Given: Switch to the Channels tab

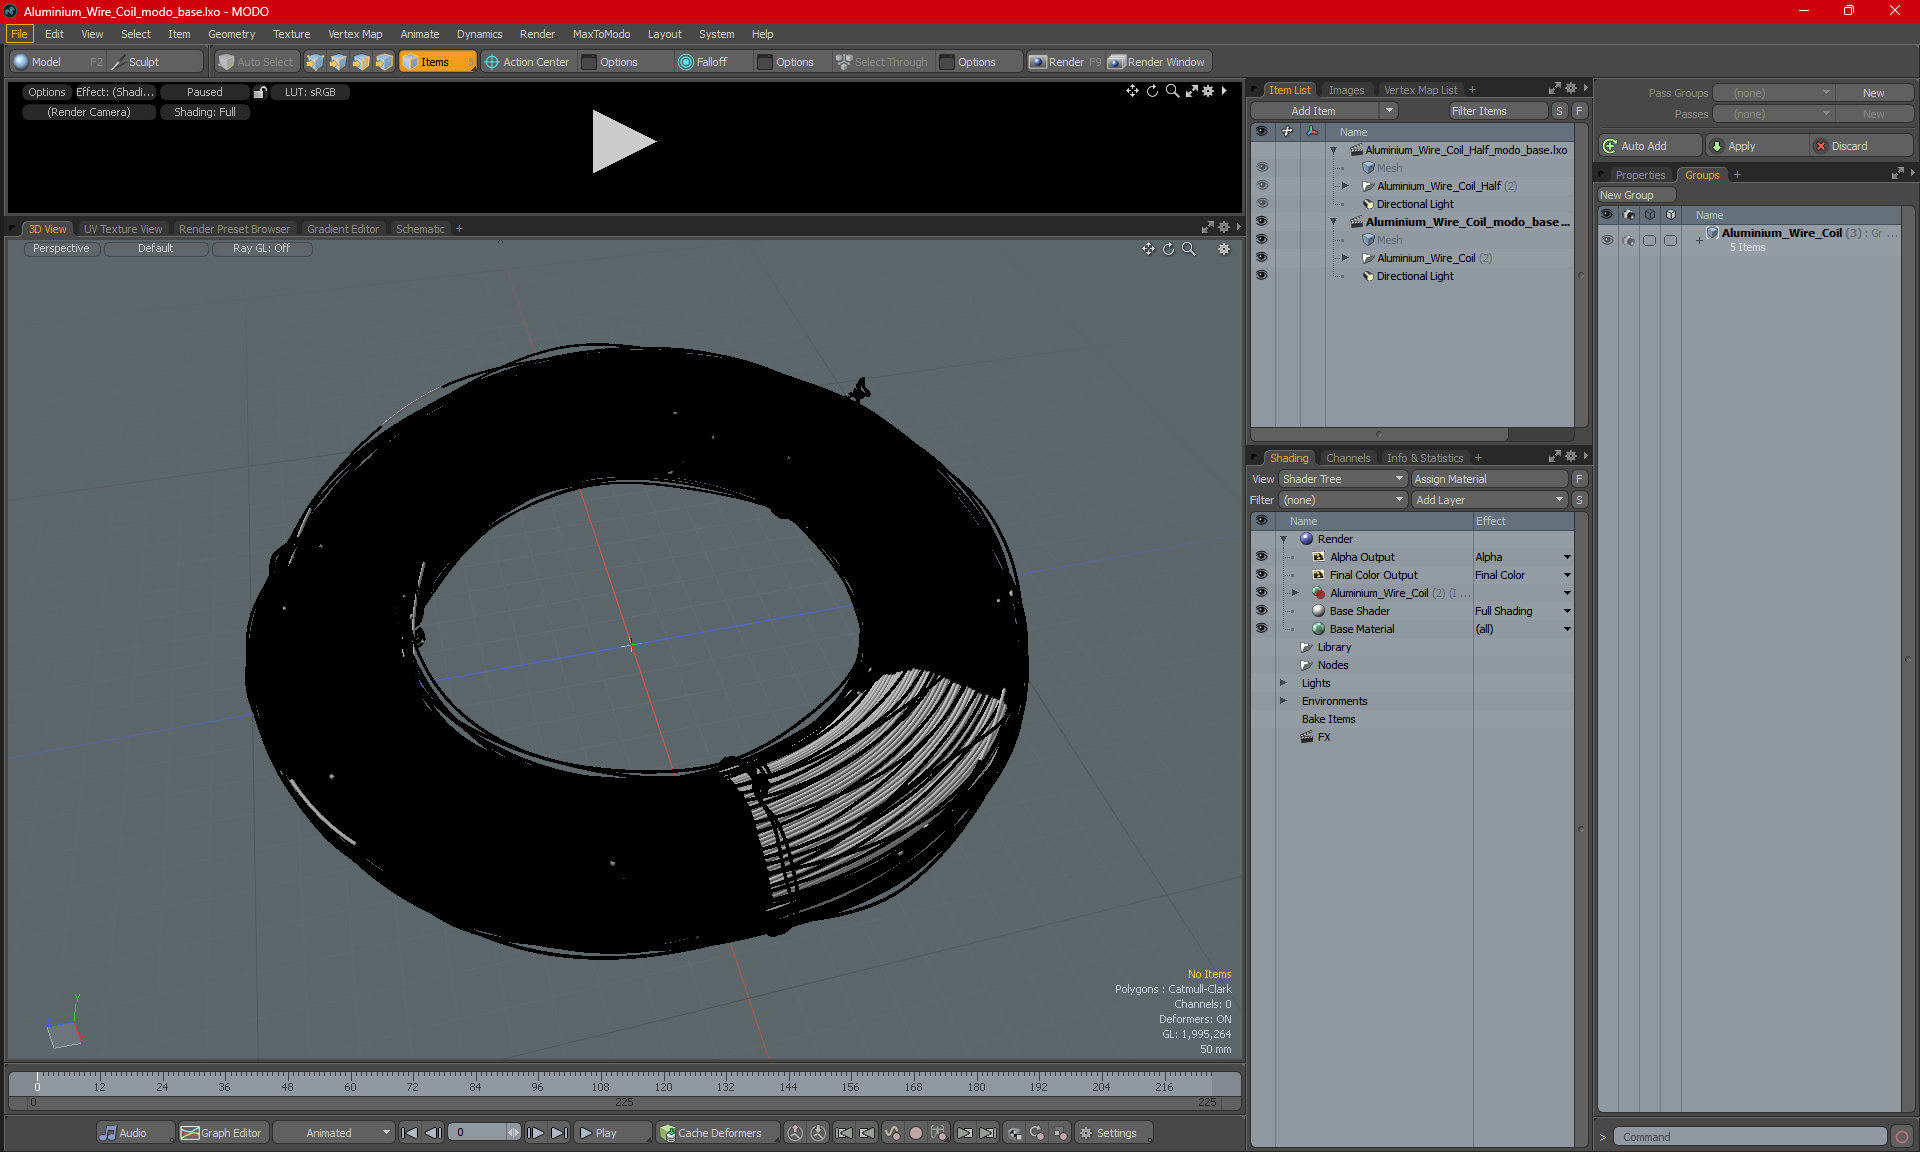Looking at the screenshot, I should tap(1347, 458).
